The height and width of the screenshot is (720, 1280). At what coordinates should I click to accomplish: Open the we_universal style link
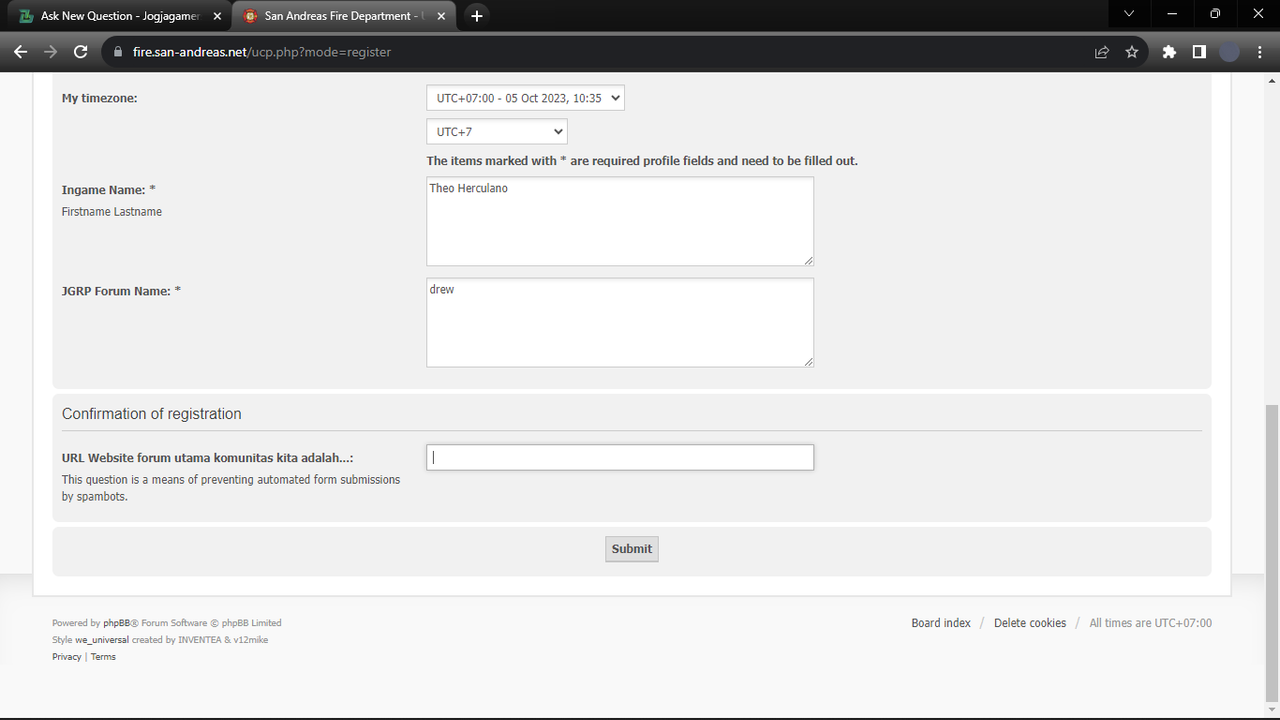tap(102, 640)
